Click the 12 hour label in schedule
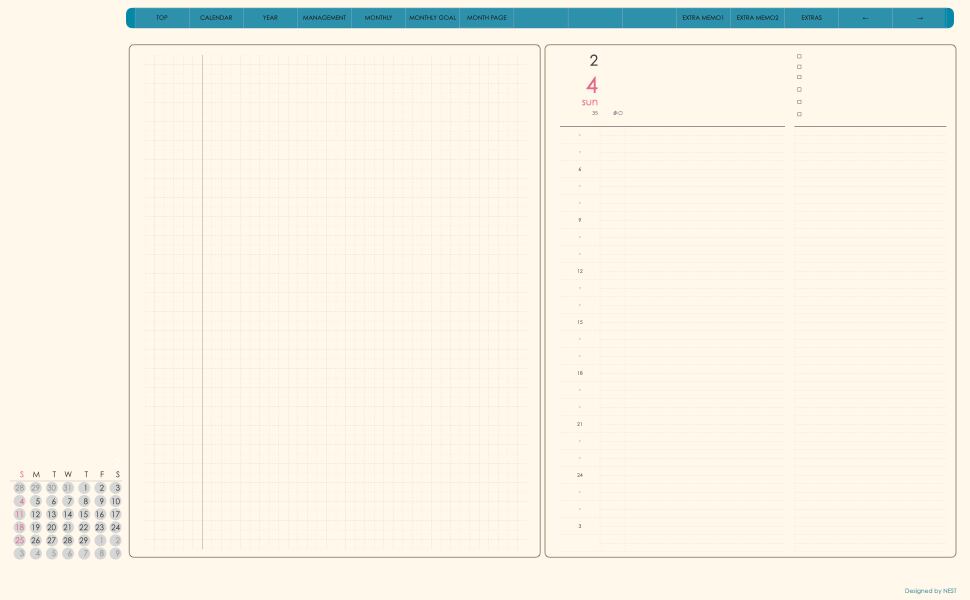Image resolution: width=970 pixels, height=600 pixels. 580,271
